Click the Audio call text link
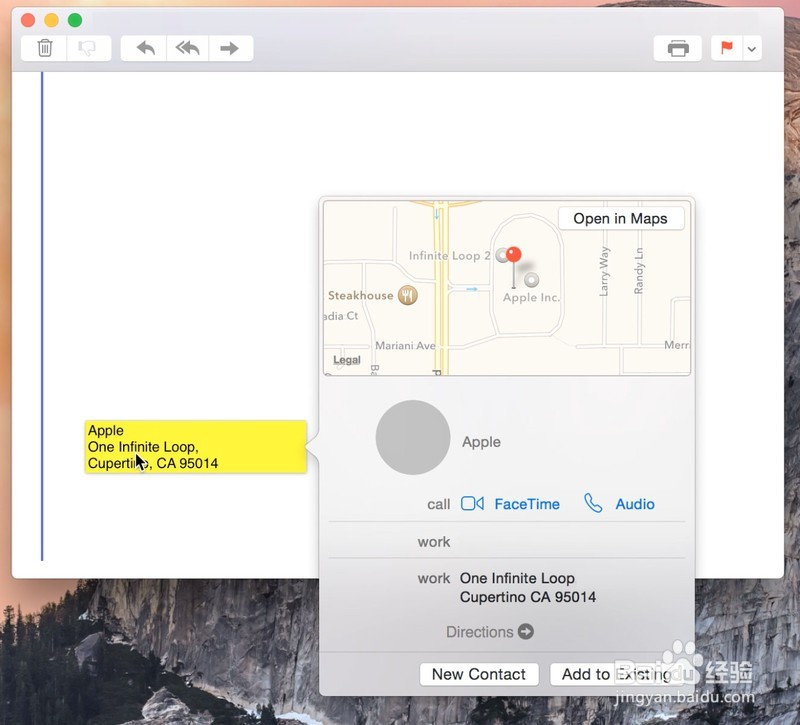The image size is (800, 725). tap(635, 504)
